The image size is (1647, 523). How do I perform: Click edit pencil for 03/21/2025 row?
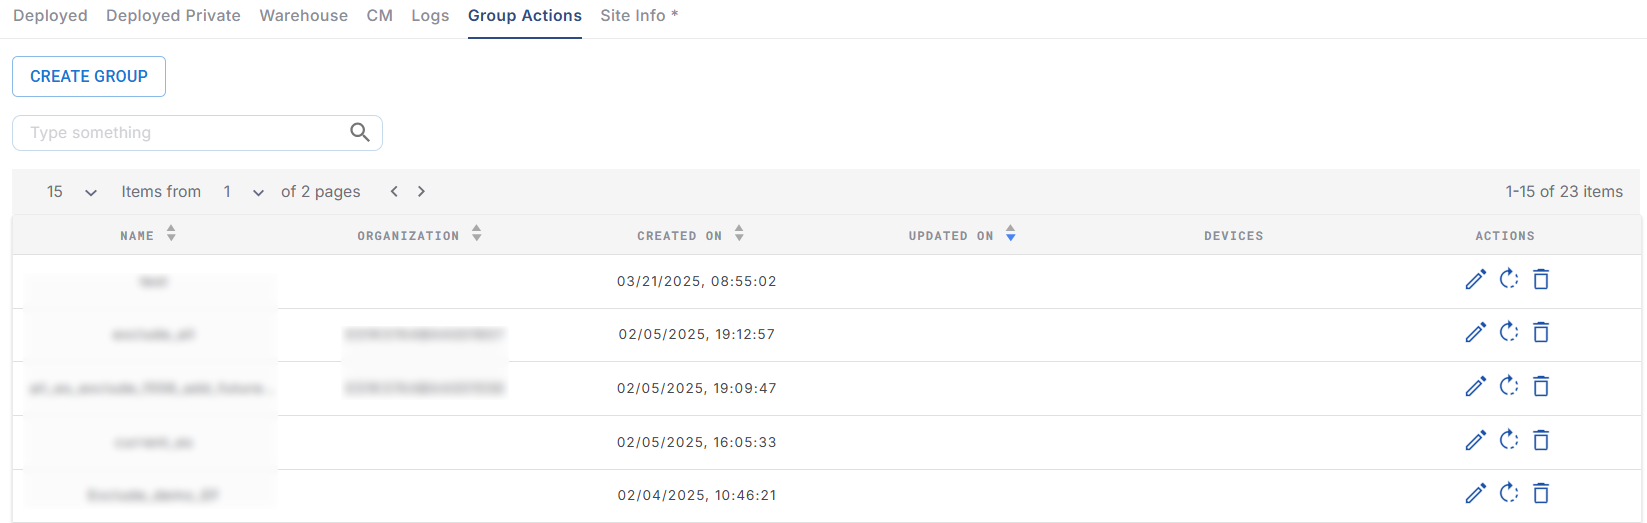click(1475, 280)
